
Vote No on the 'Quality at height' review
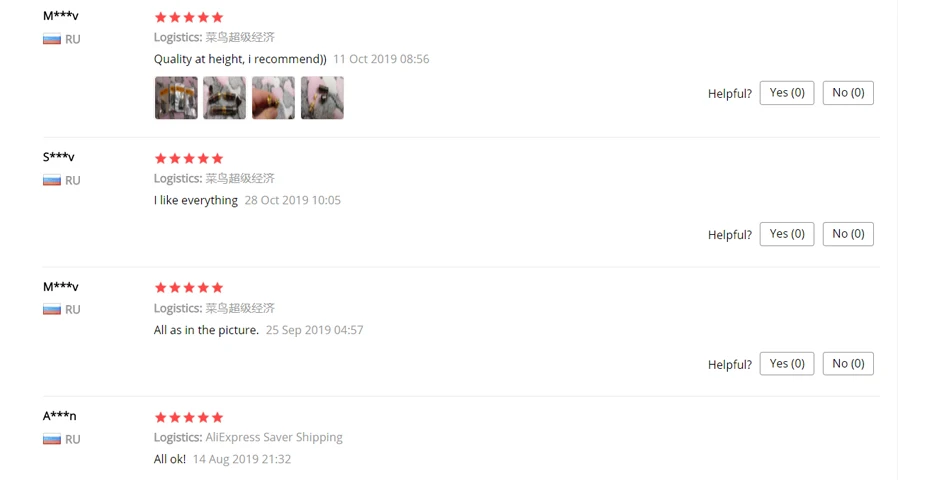tap(848, 93)
